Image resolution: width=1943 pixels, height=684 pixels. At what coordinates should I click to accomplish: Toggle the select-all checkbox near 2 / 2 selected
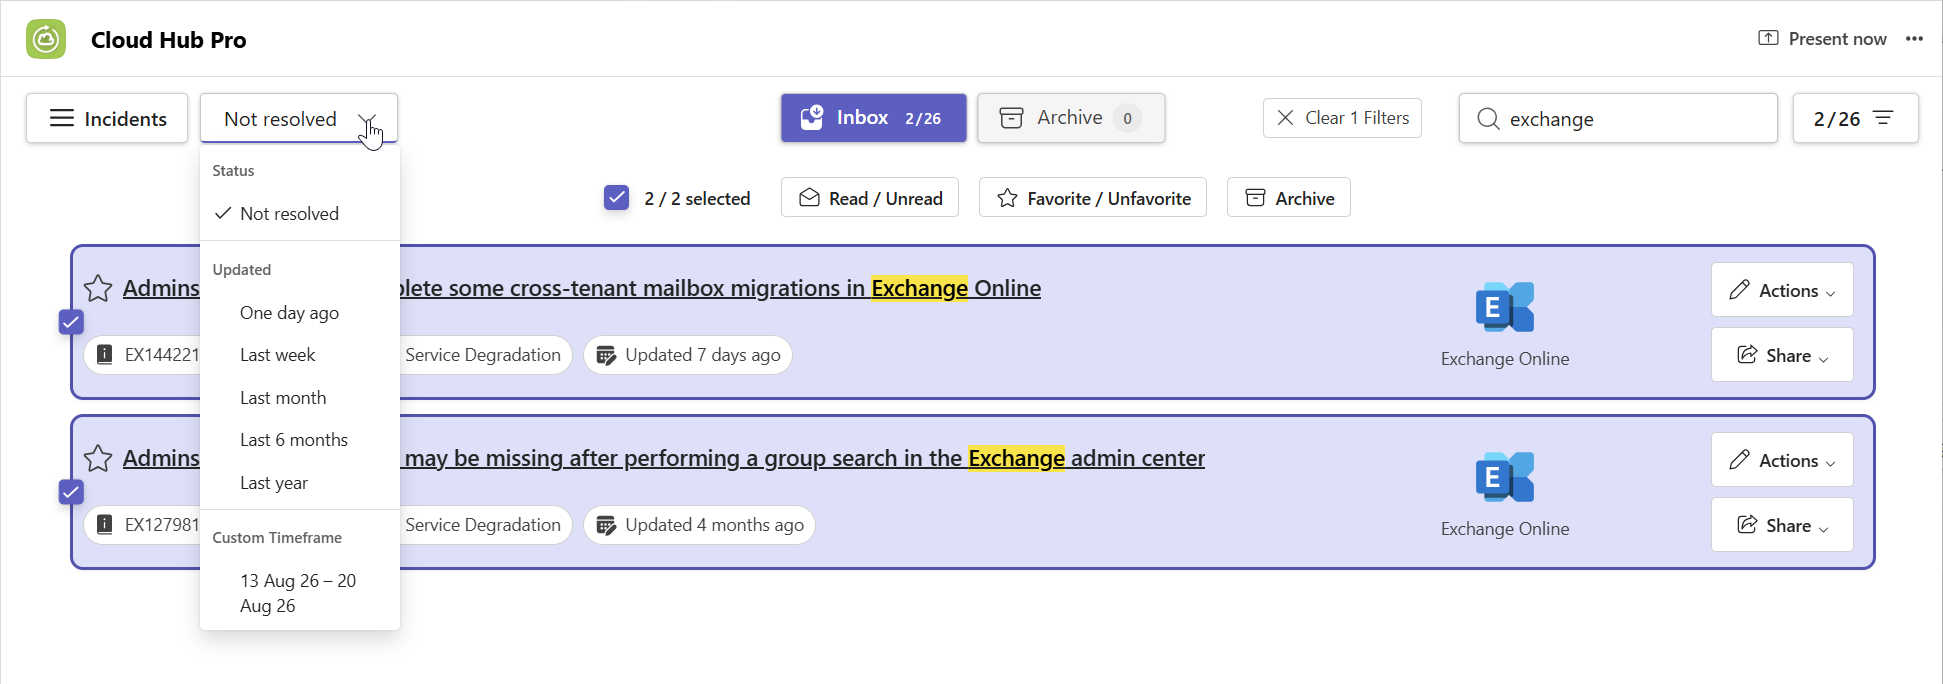617,198
